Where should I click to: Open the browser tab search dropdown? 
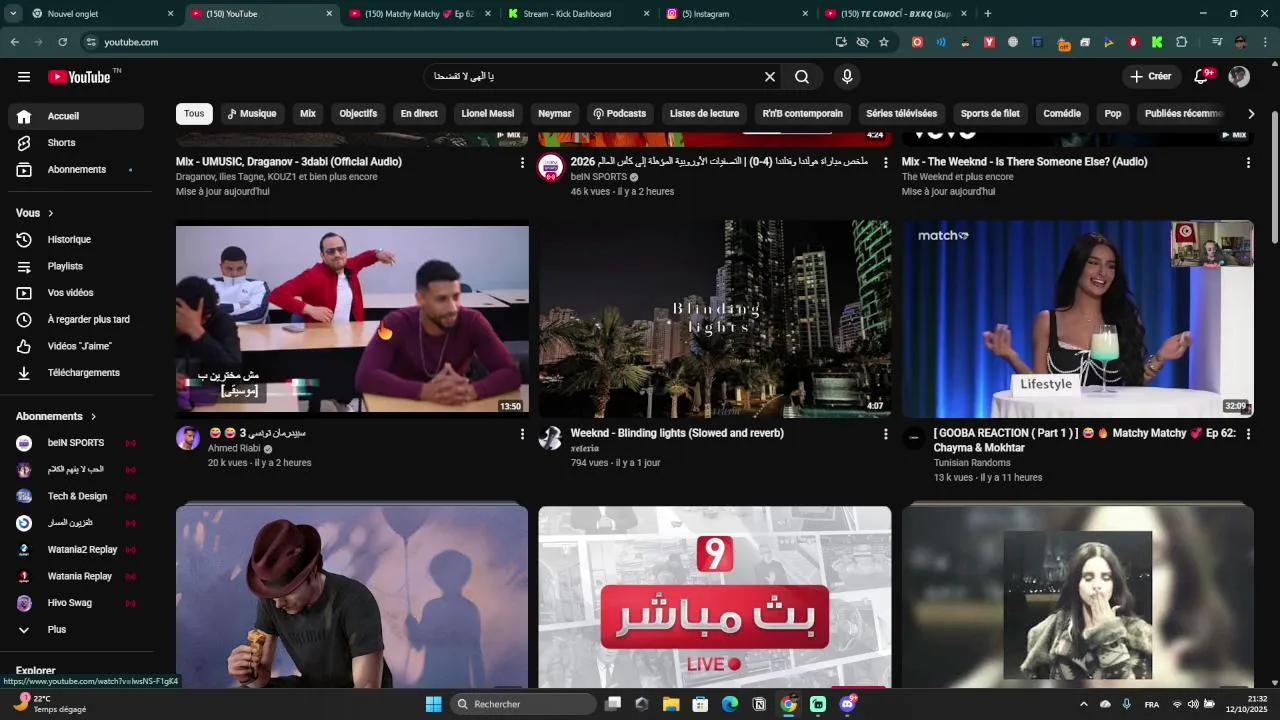[x=13, y=14]
